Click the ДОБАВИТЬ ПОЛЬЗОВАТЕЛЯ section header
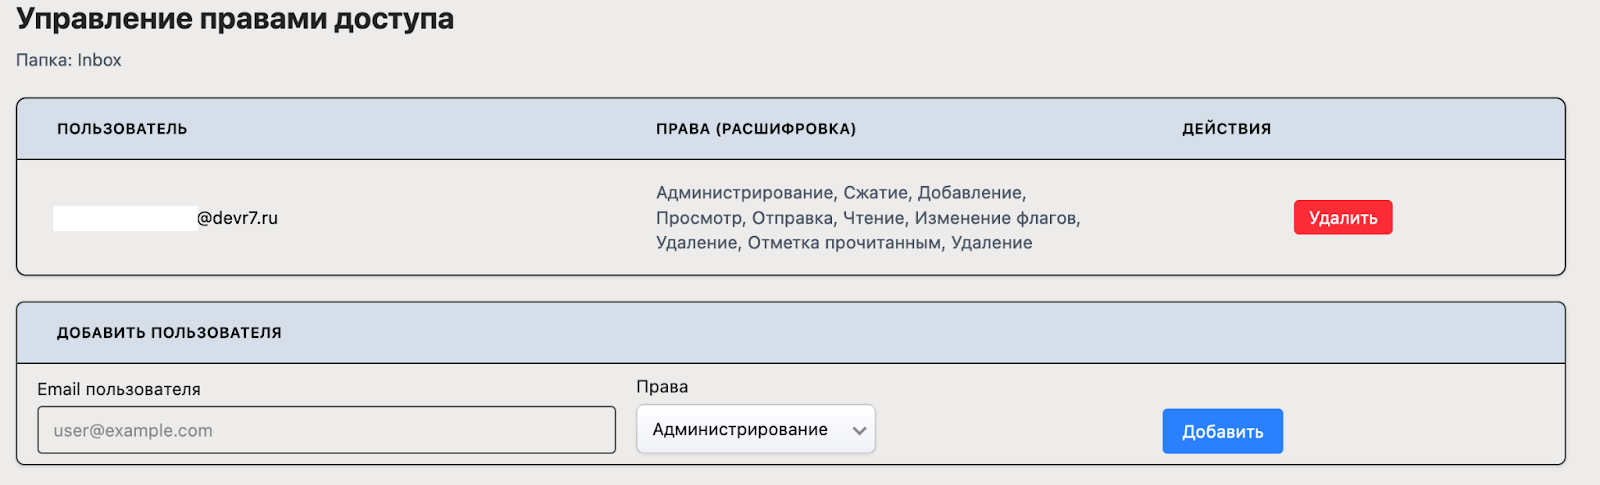This screenshot has width=1600, height=485. point(169,333)
